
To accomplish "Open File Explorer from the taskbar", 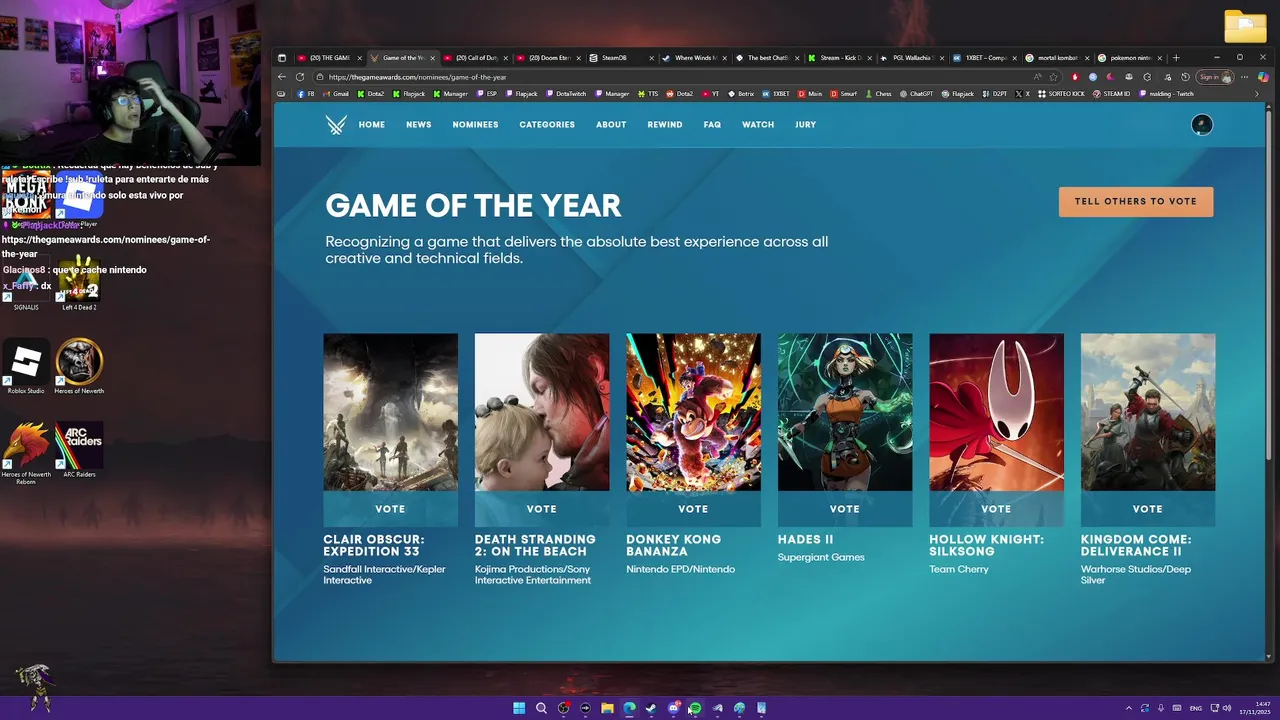I will click(x=607, y=708).
